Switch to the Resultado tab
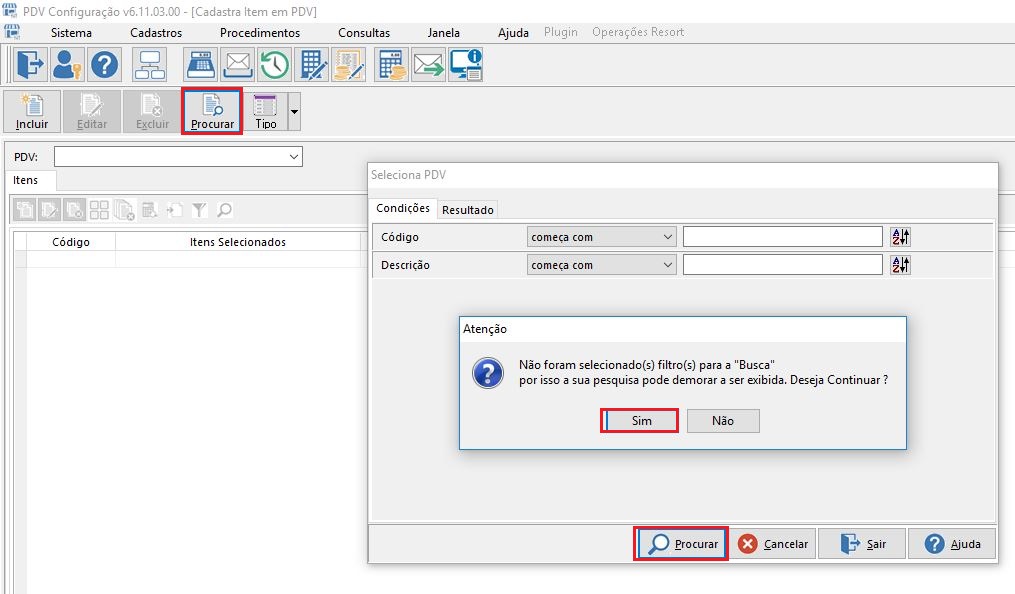The image size is (1015, 594). (x=467, y=210)
